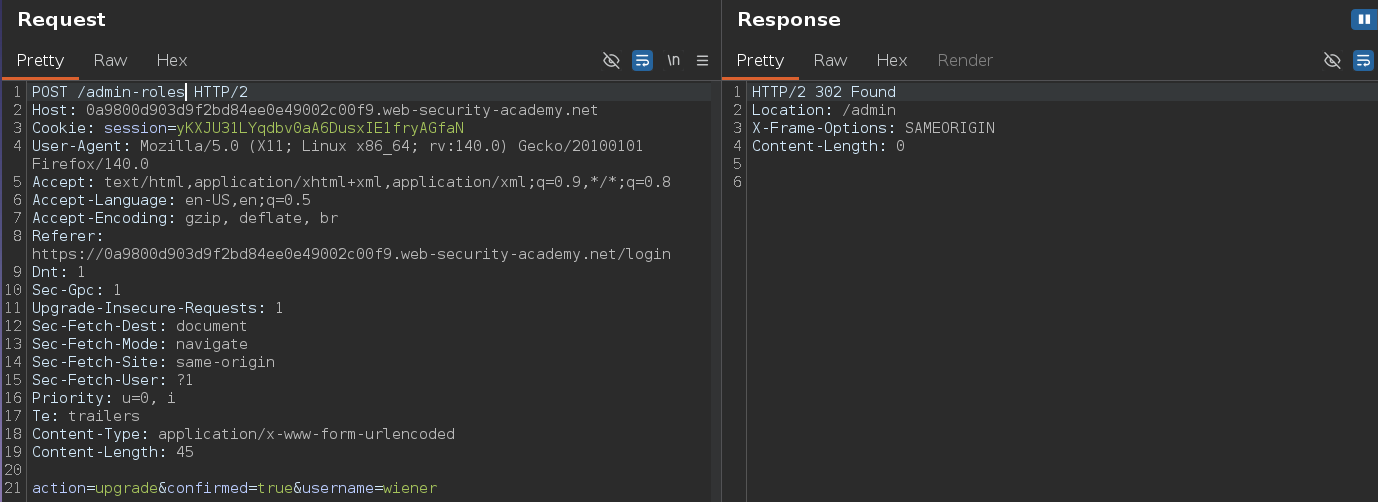Click the Upgrade-Insecure-Requests header

[157, 308]
